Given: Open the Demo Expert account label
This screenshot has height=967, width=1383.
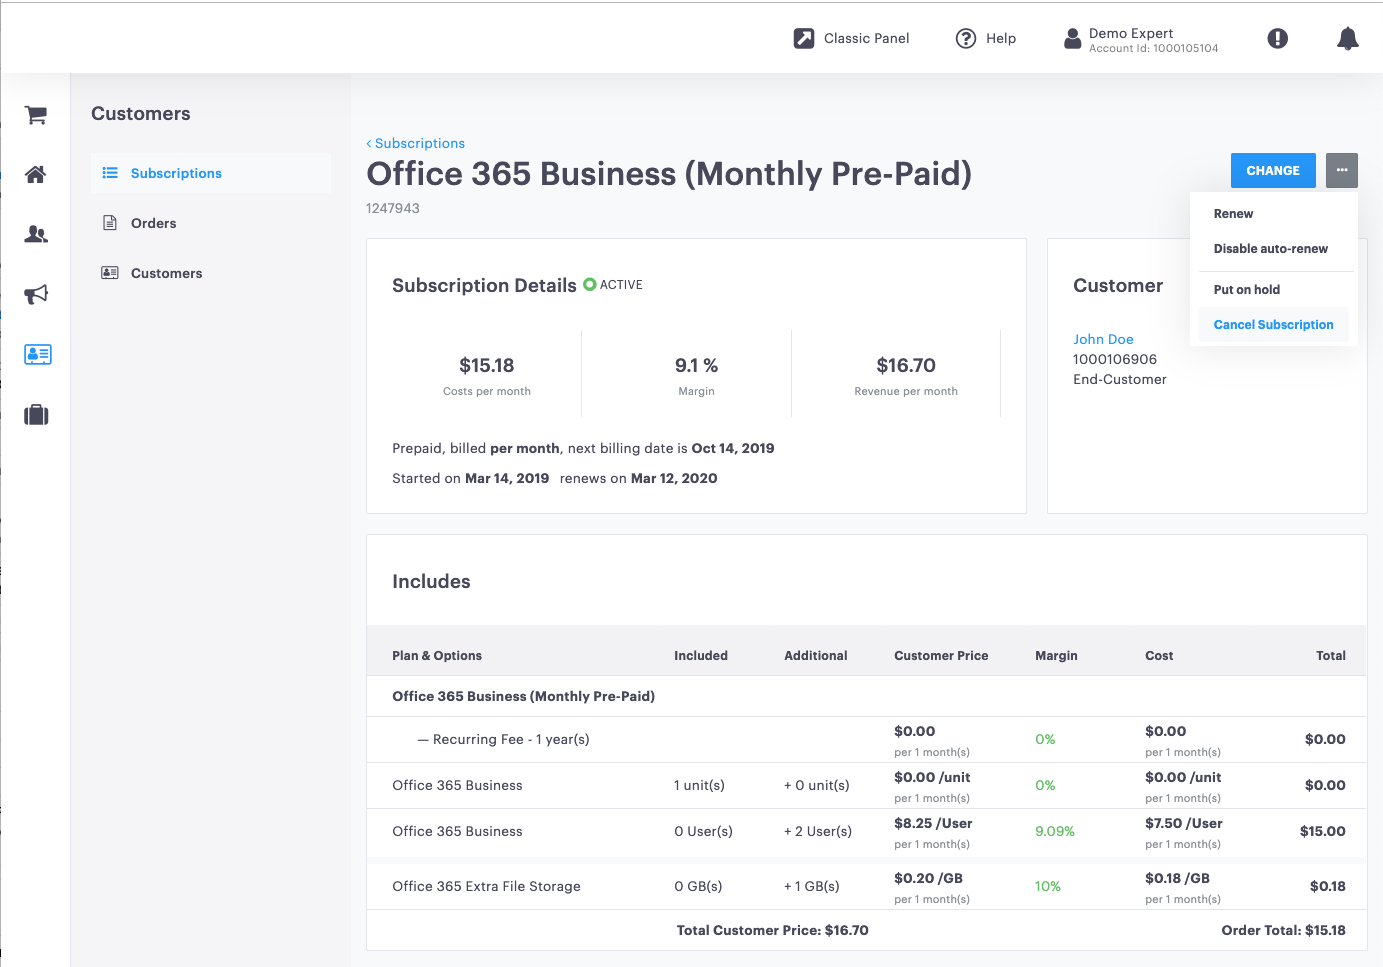Looking at the screenshot, I should [x=1131, y=33].
